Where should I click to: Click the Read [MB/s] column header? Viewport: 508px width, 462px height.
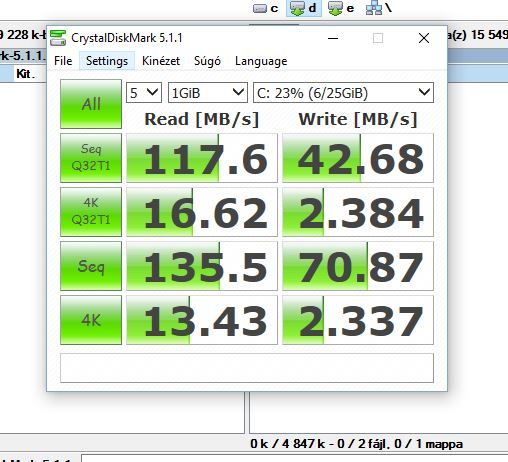click(x=202, y=119)
